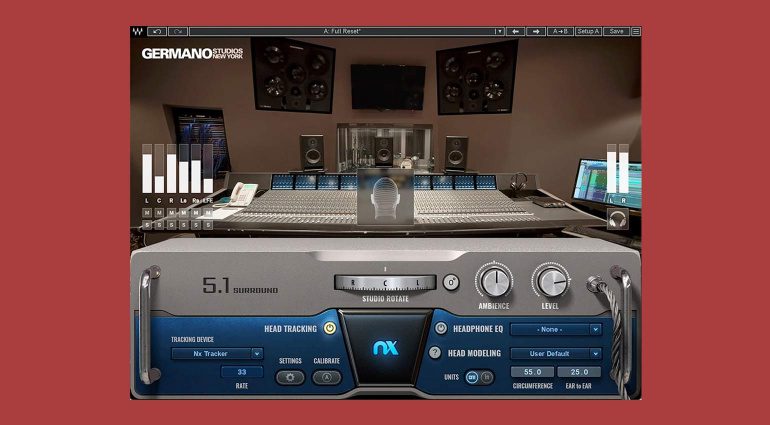Load the previous preset with left arrow
The height and width of the screenshot is (425, 770).
tap(515, 31)
